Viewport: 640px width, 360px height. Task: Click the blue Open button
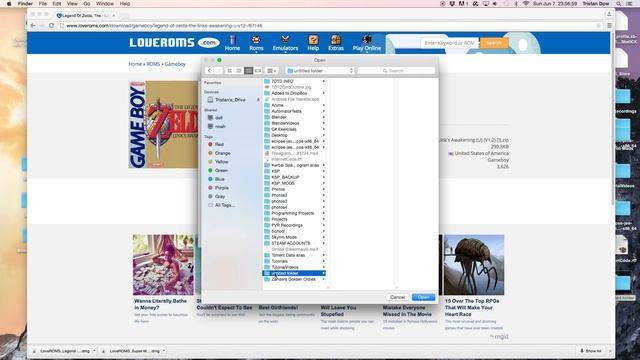click(x=423, y=297)
